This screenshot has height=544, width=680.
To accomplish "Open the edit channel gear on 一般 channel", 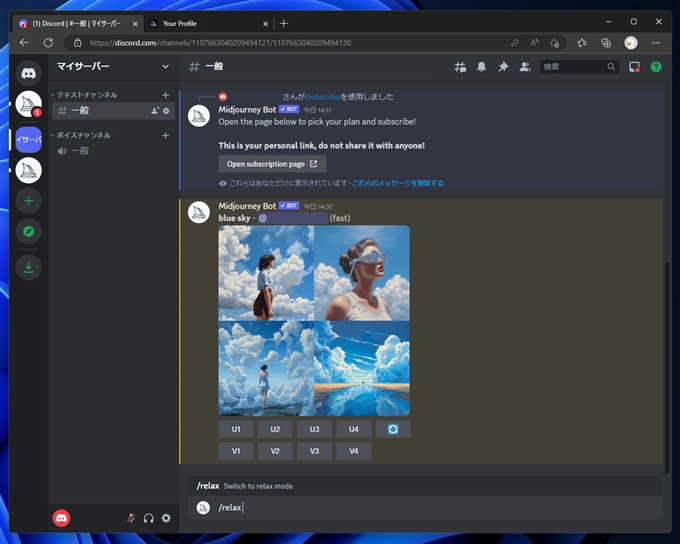I will tap(166, 111).
